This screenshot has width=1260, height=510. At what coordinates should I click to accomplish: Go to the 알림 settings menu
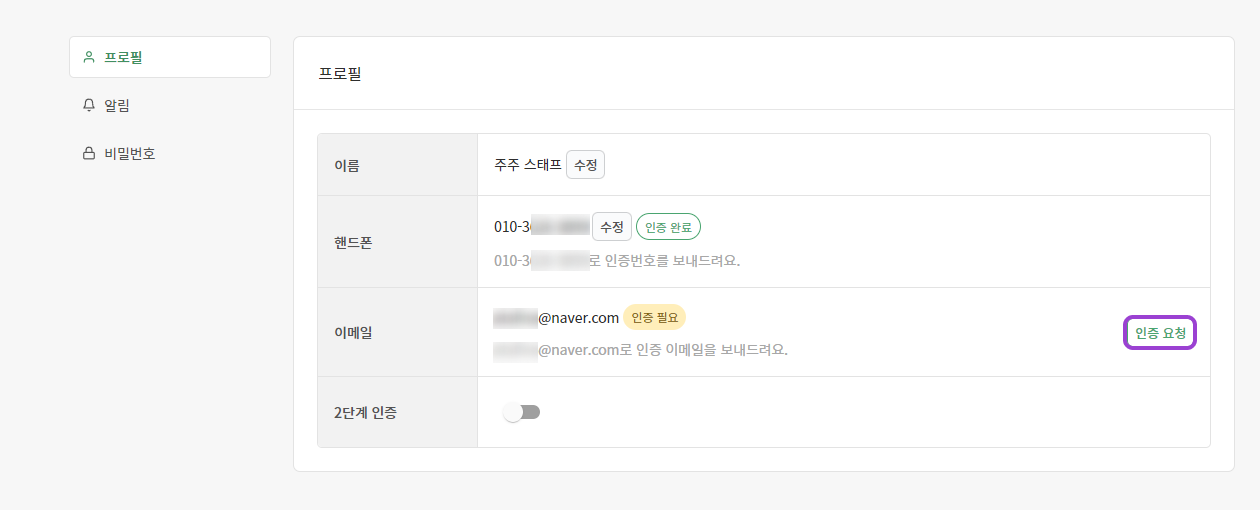(117, 105)
